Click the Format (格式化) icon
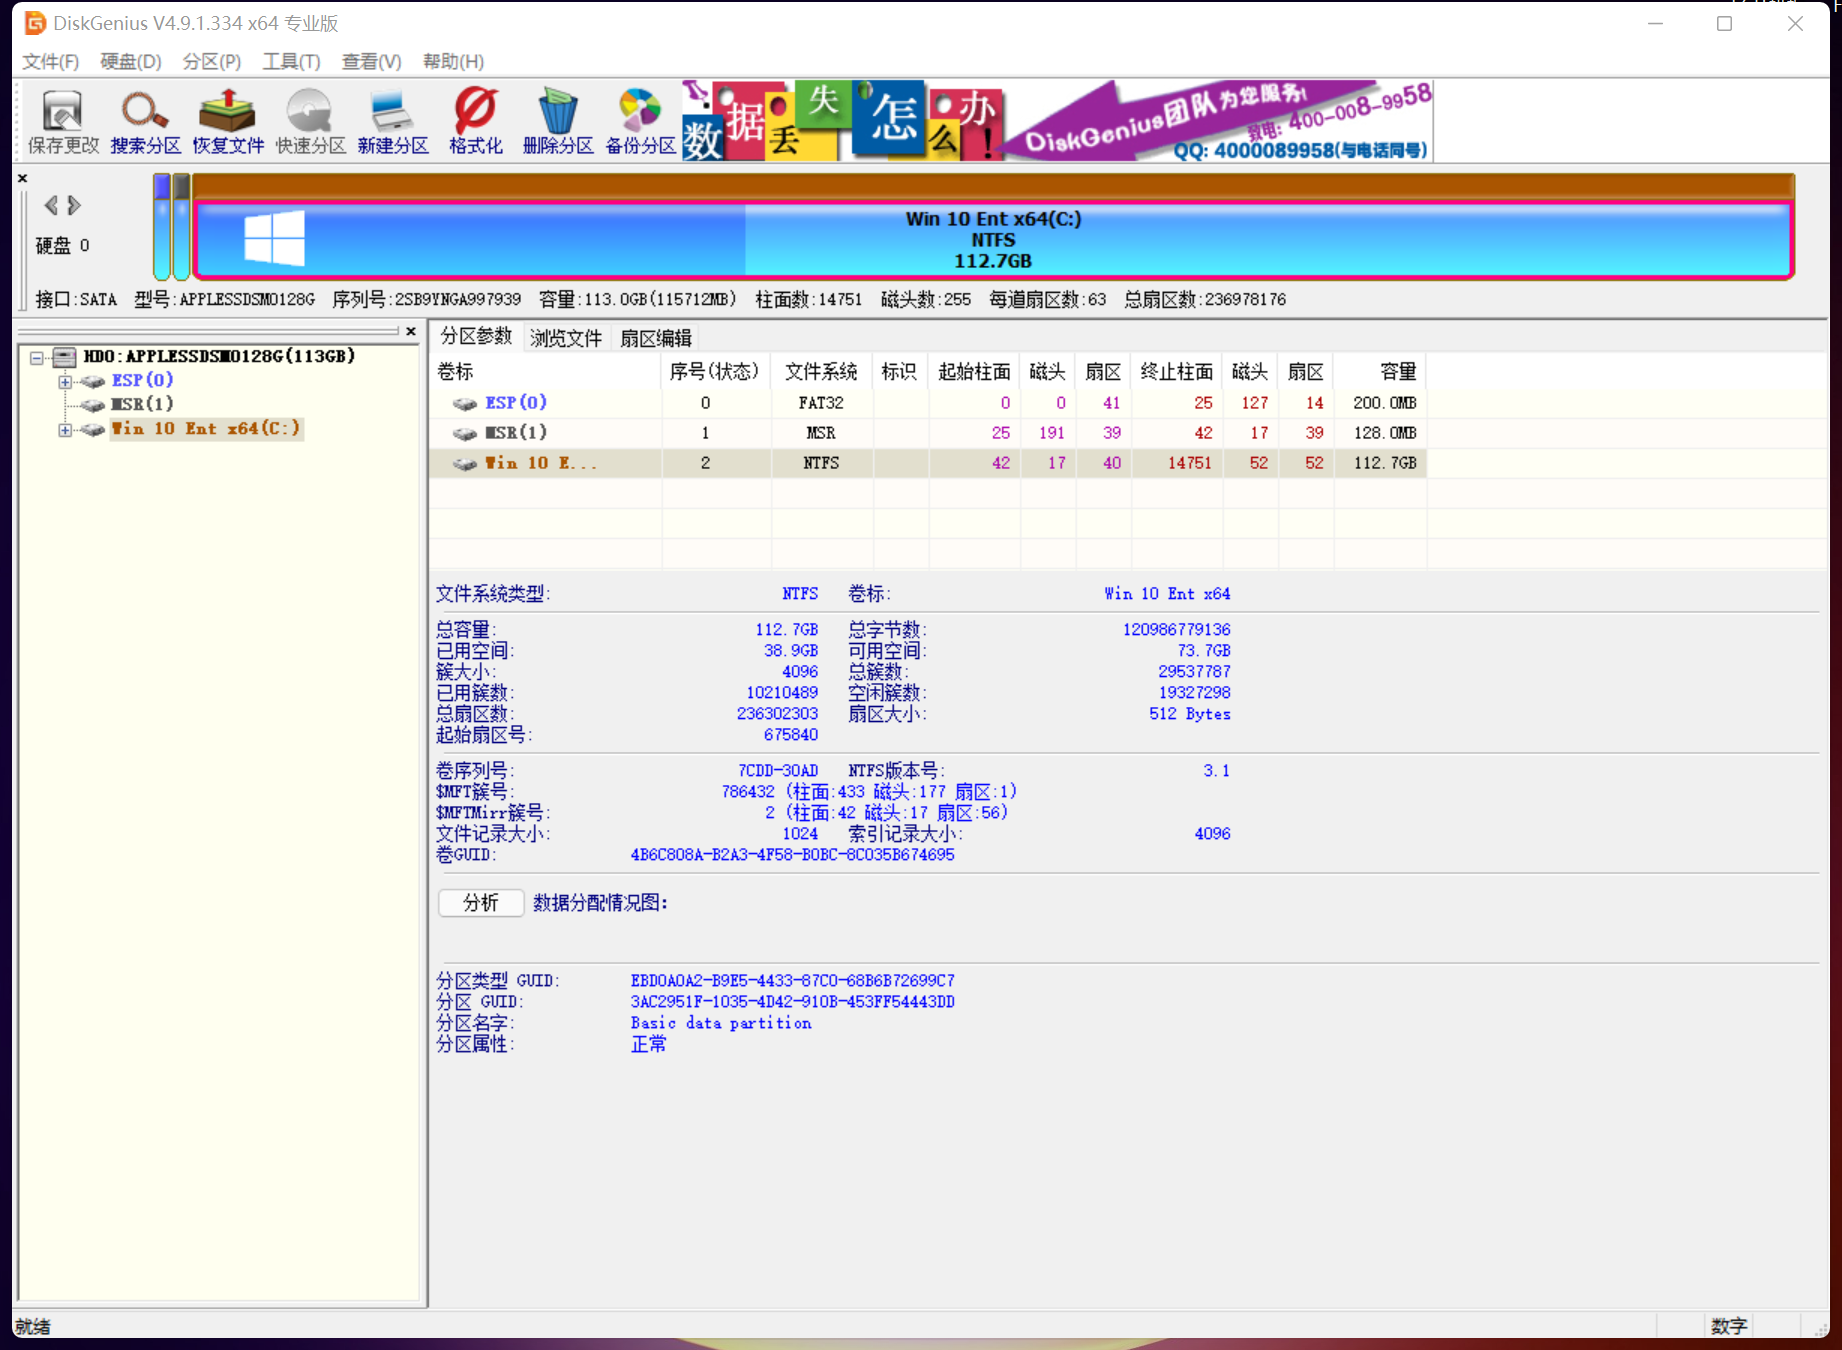The image size is (1842, 1350). pyautogui.click(x=475, y=122)
